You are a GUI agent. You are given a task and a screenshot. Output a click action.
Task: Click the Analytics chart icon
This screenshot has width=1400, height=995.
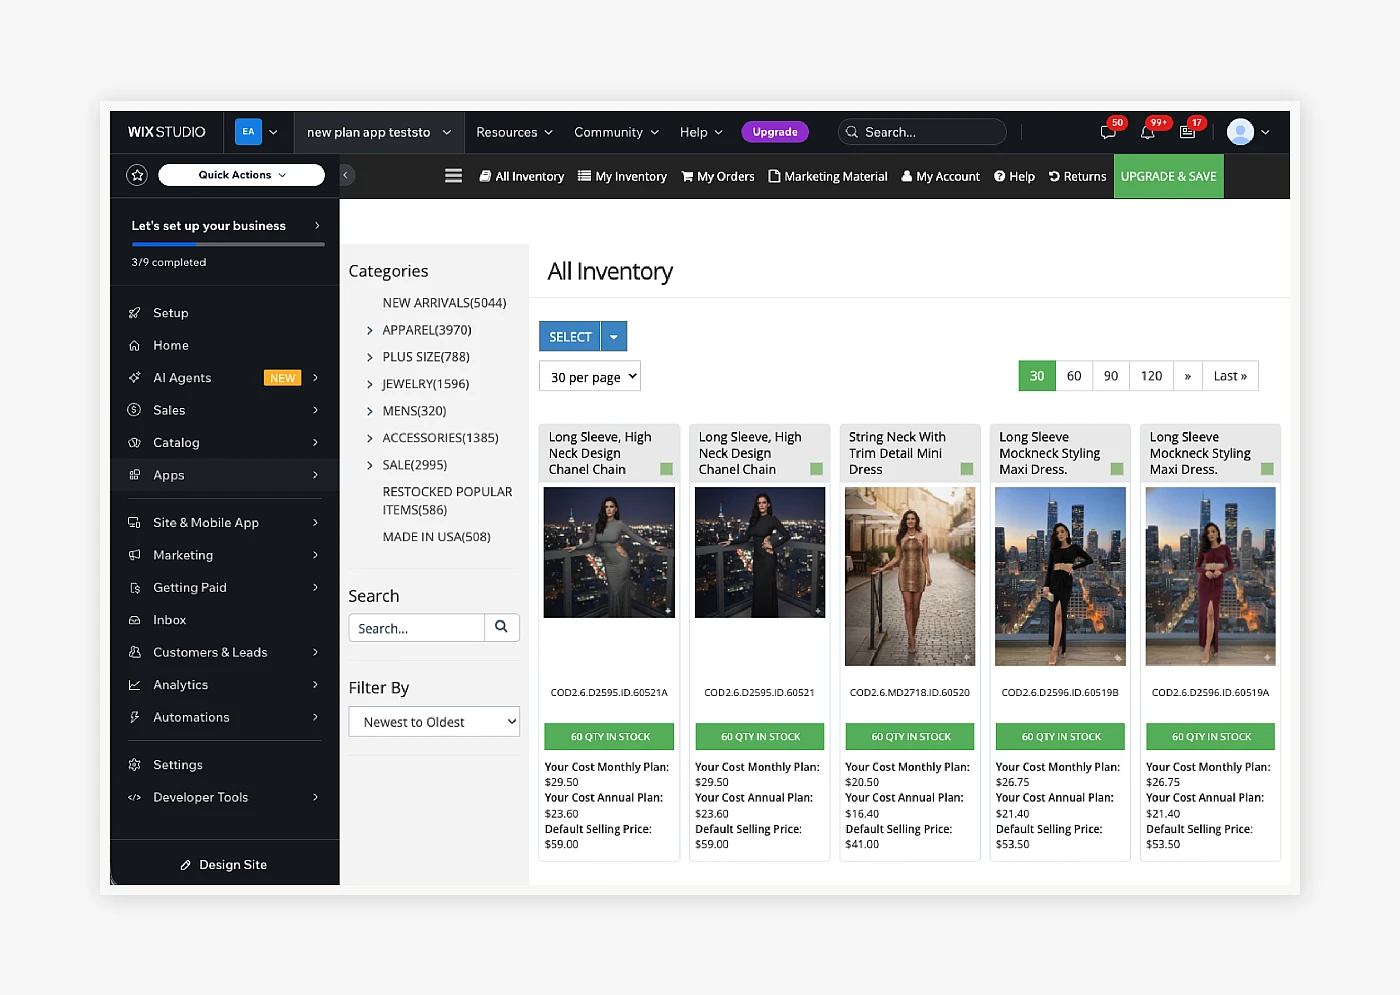pos(135,685)
